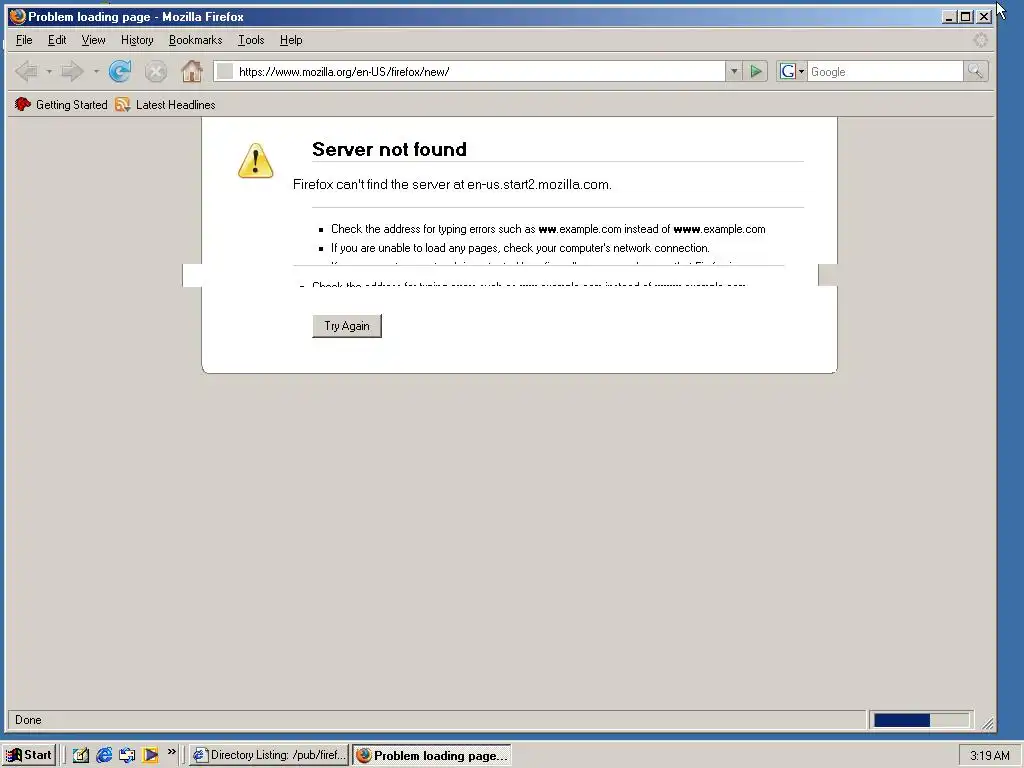The image size is (1024, 768).
Task: Click the en-us.start2.mozilla.com error message text
Action: click(x=452, y=184)
